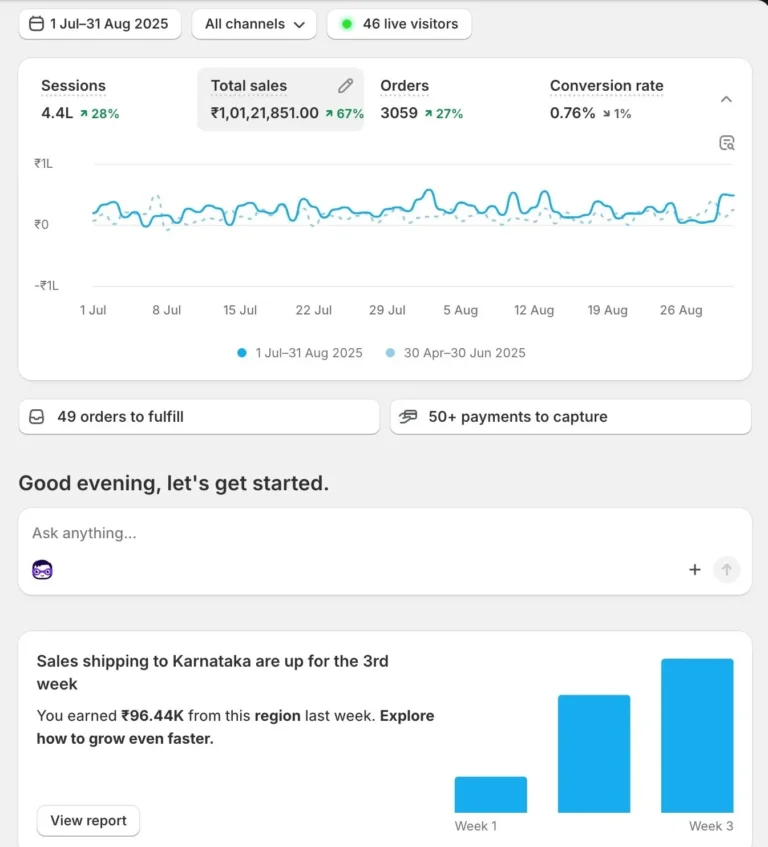
Task: Select the Orders metric tab
Action: click(420, 99)
